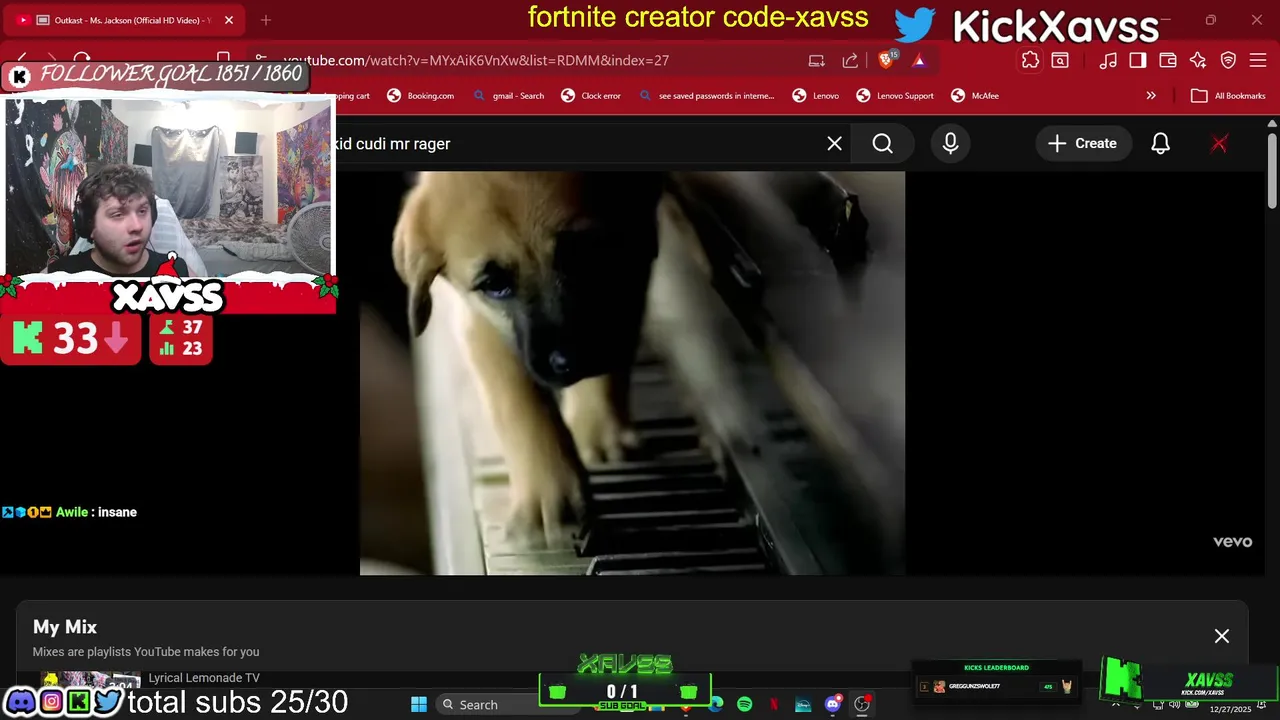This screenshot has height=720, width=1280.
Task: Toggle the browser sidebar panel
Action: (x=1138, y=60)
